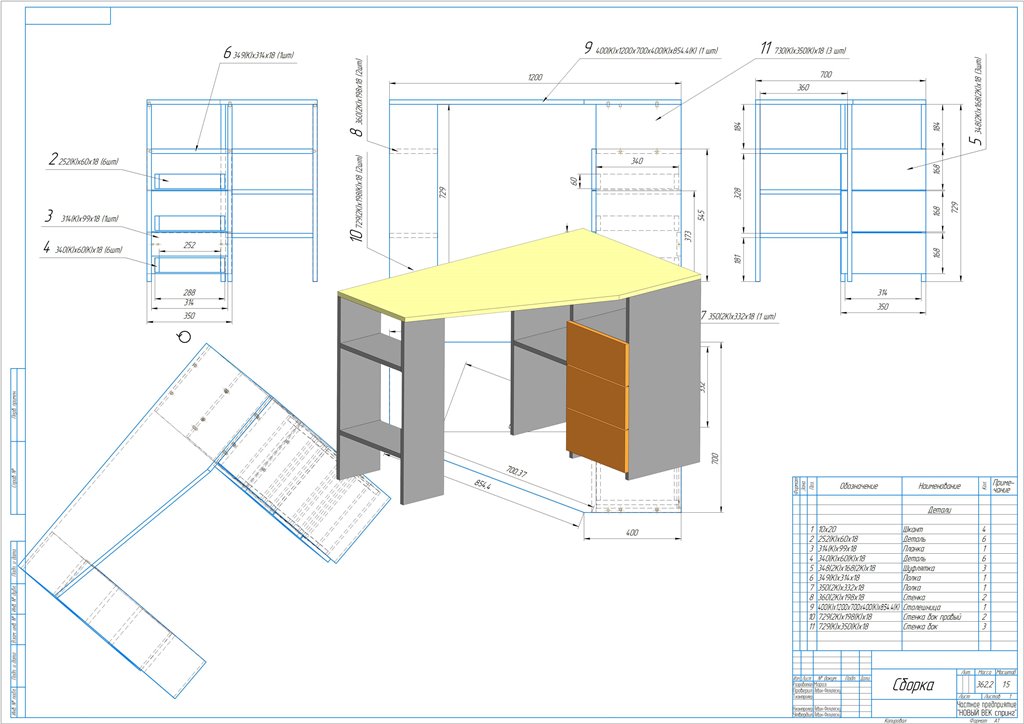Click callout 9 tabletop size label
The width and height of the screenshot is (1024, 724).
pyautogui.click(x=651, y=49)
